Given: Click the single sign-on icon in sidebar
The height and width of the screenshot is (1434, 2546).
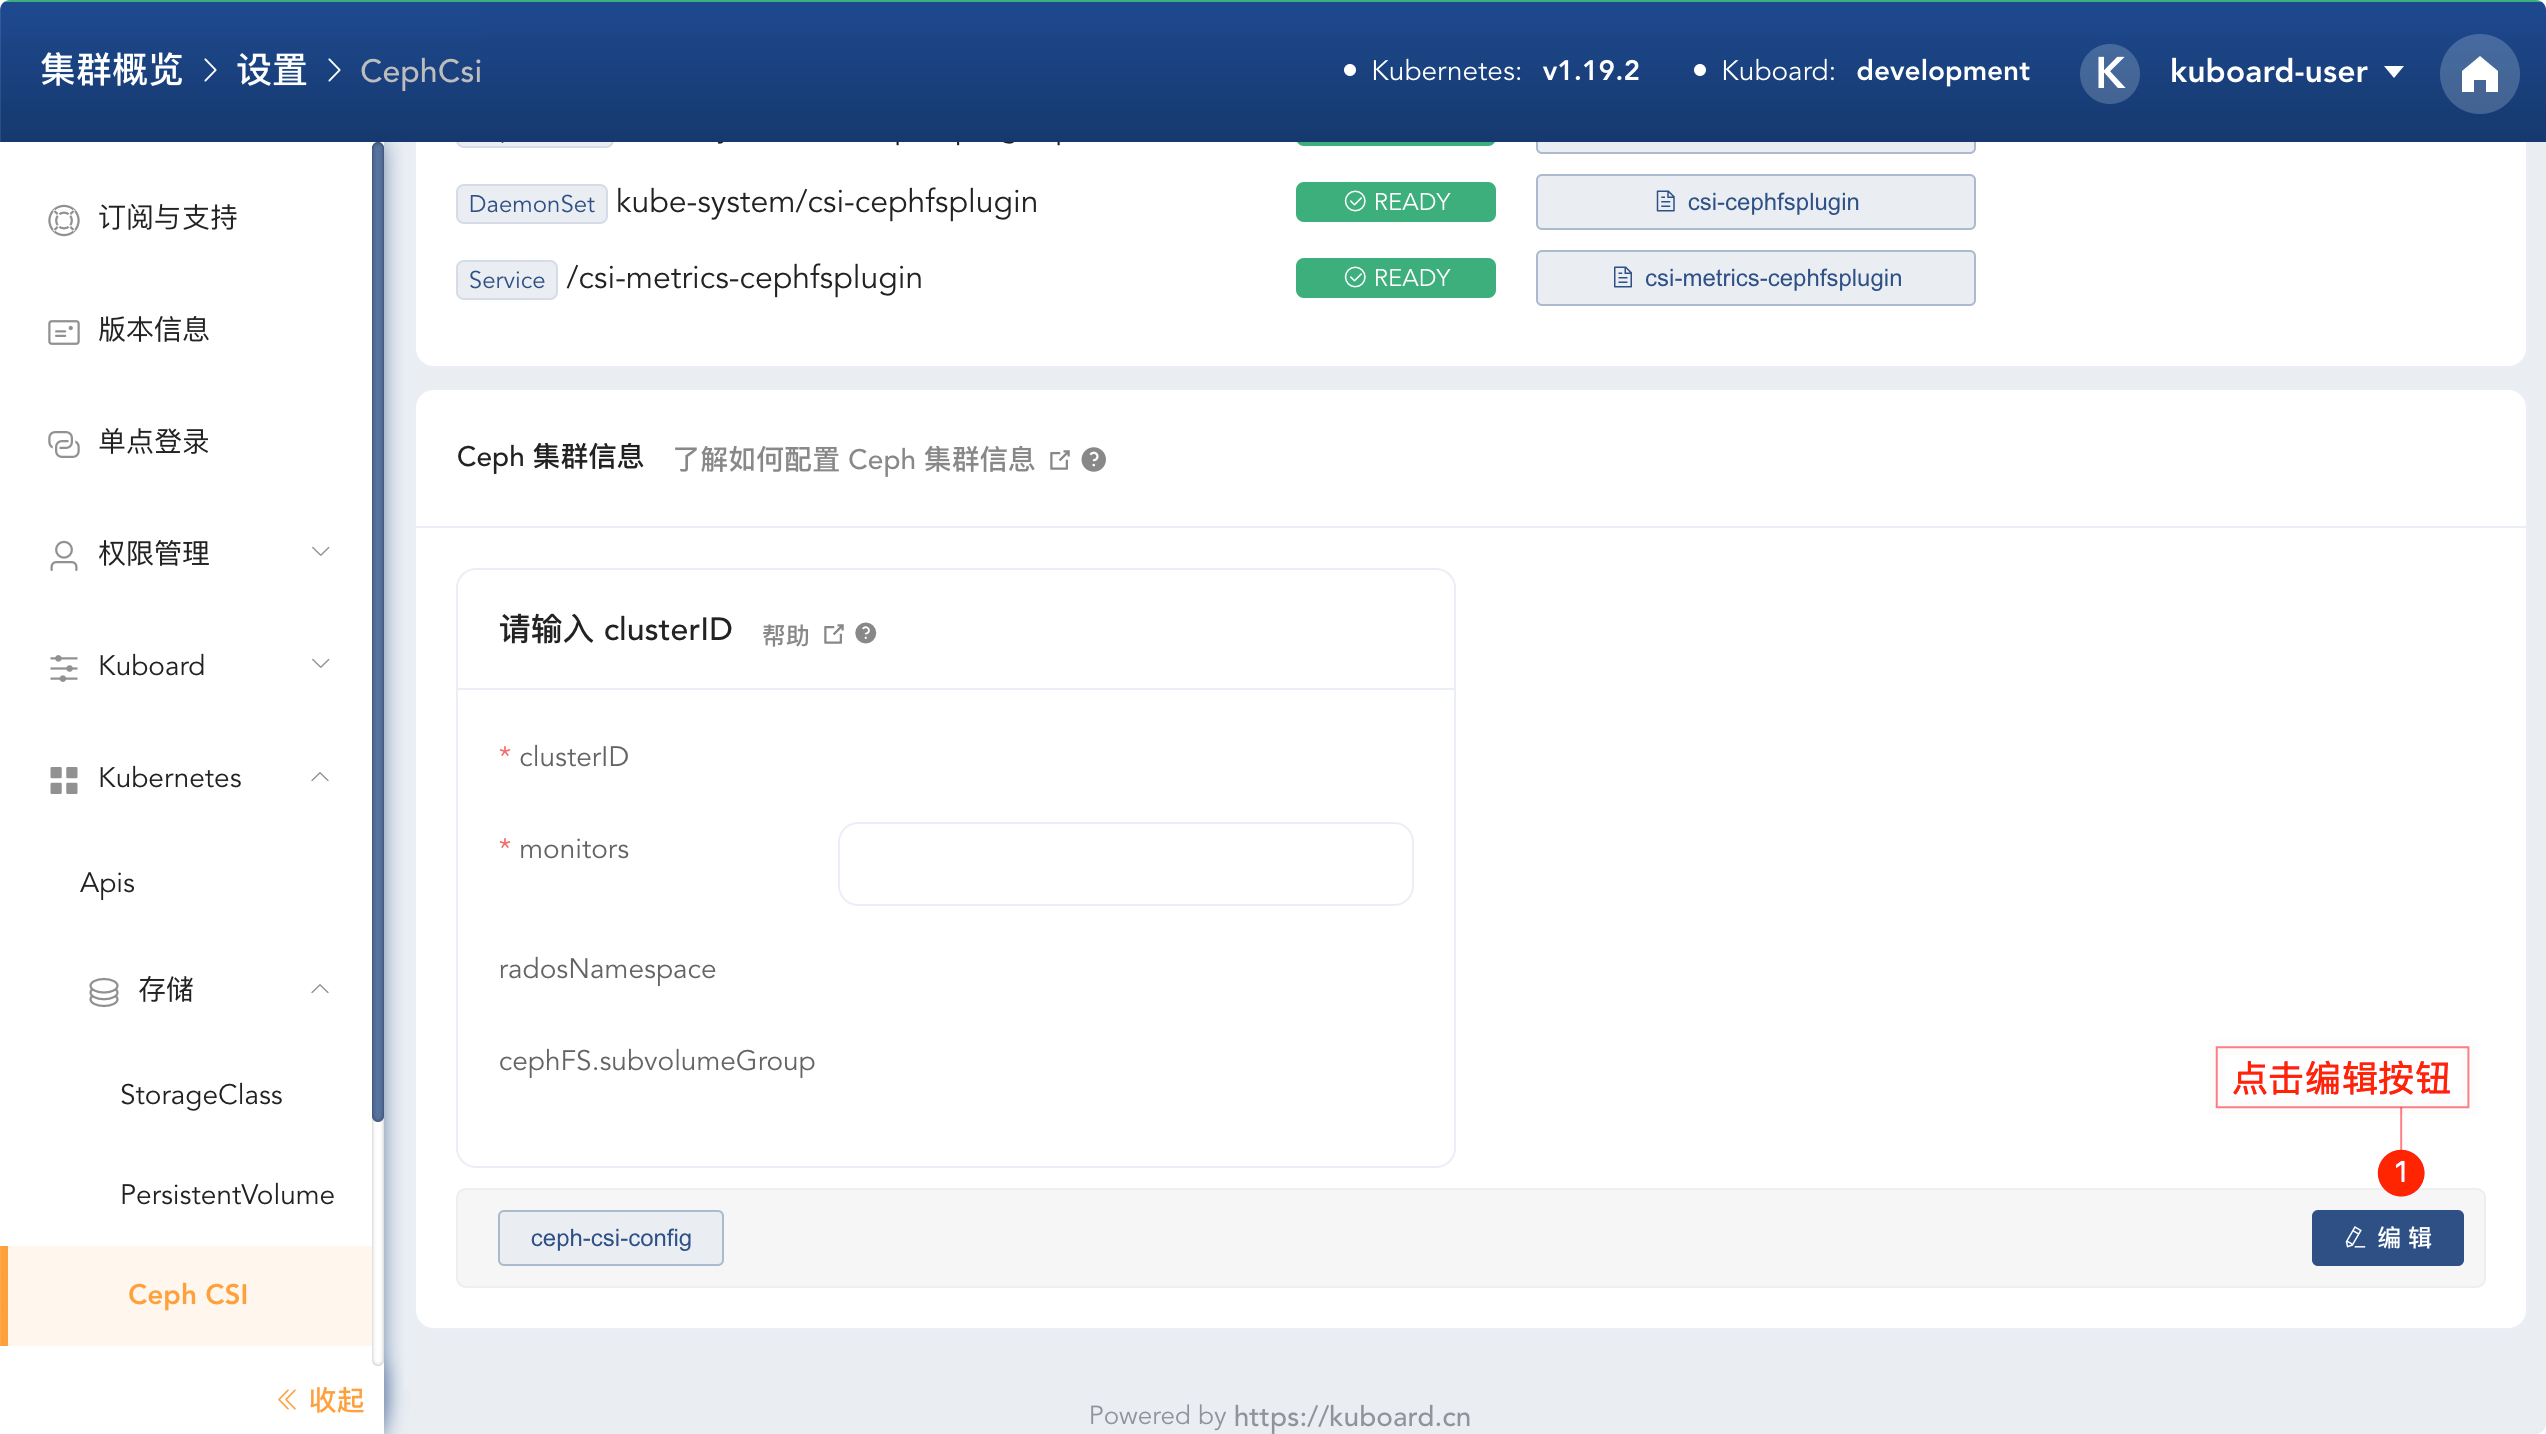Looking at the screenshot, I should 63,443.
